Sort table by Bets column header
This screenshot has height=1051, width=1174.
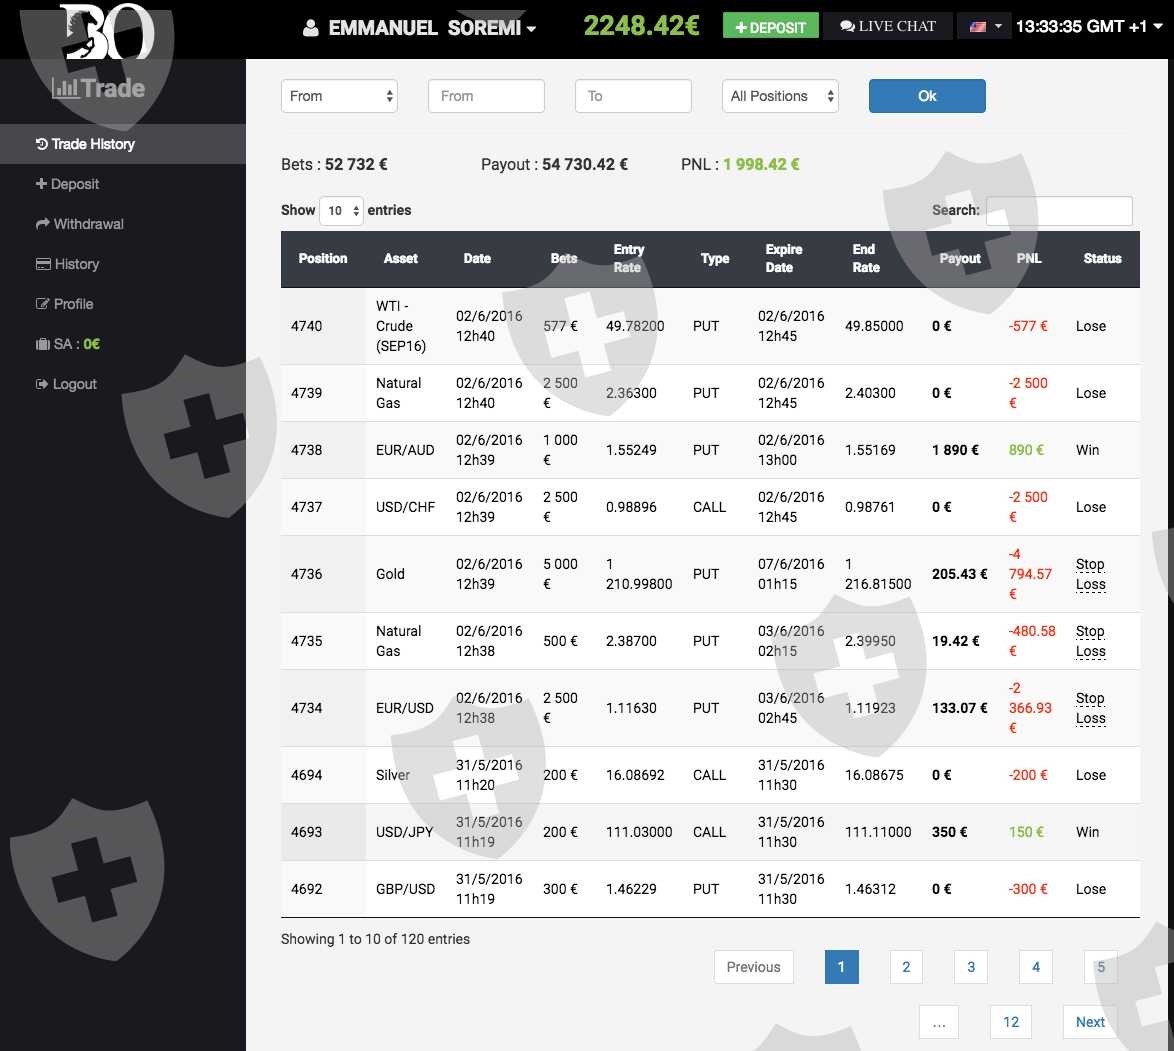[564, 258]
